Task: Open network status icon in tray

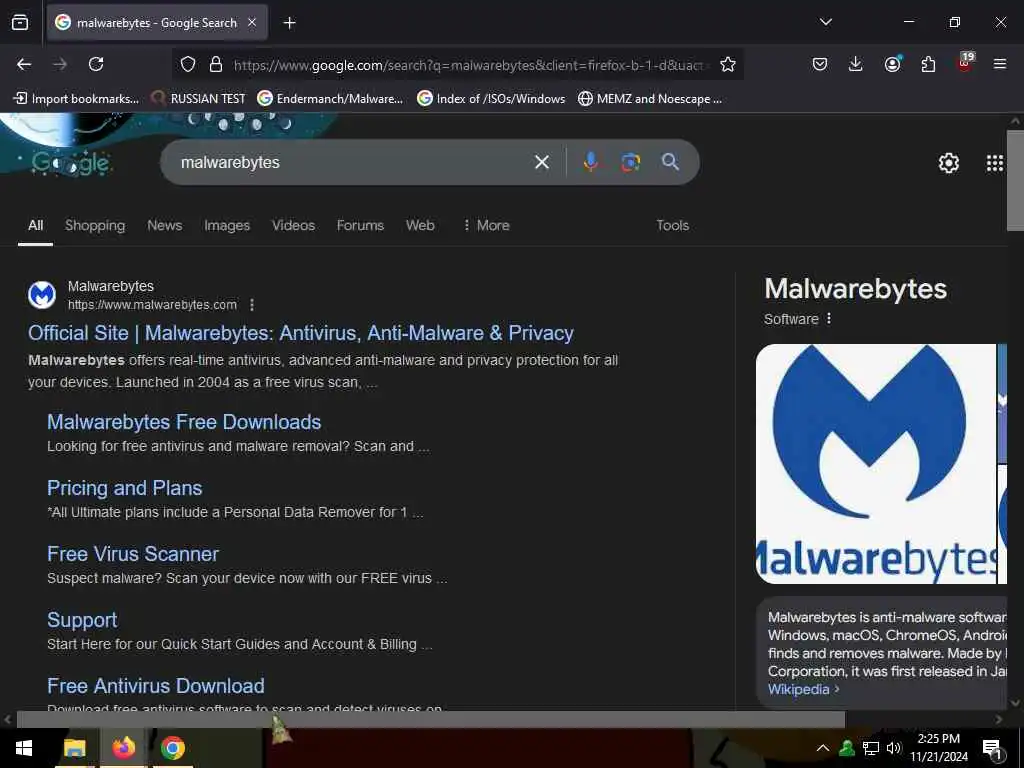Action: 871,748
